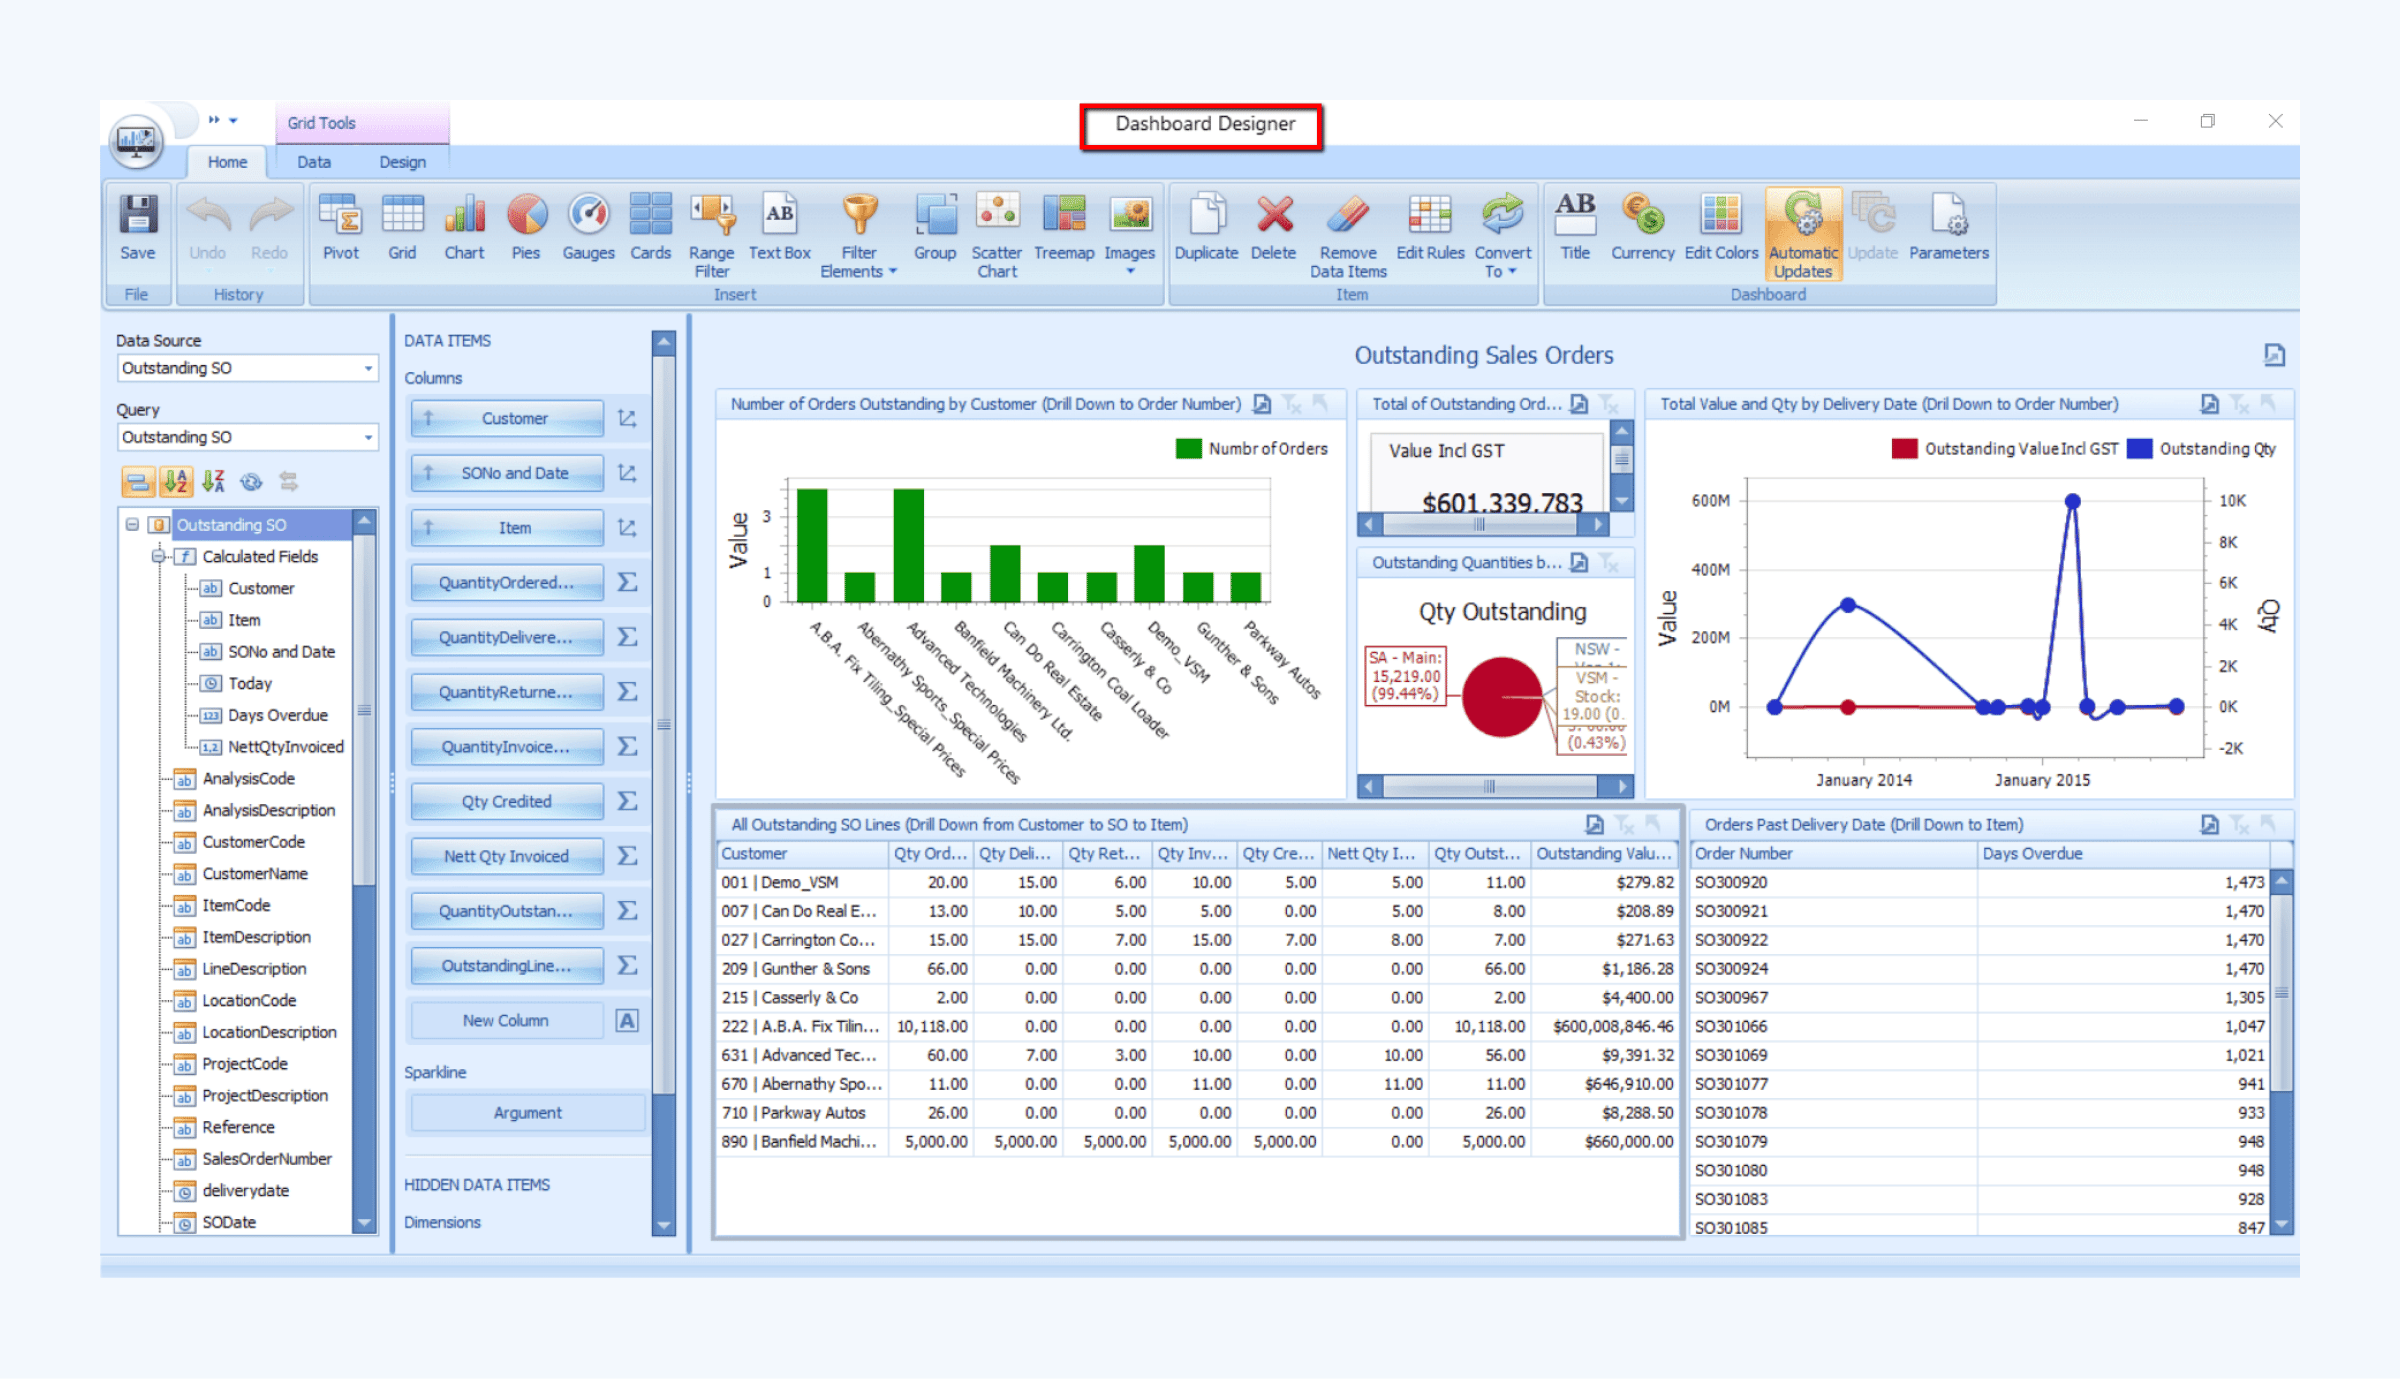Toggle Automatic Updates
This screenshot has height=1379, width=2400.
coord(1803,236)
